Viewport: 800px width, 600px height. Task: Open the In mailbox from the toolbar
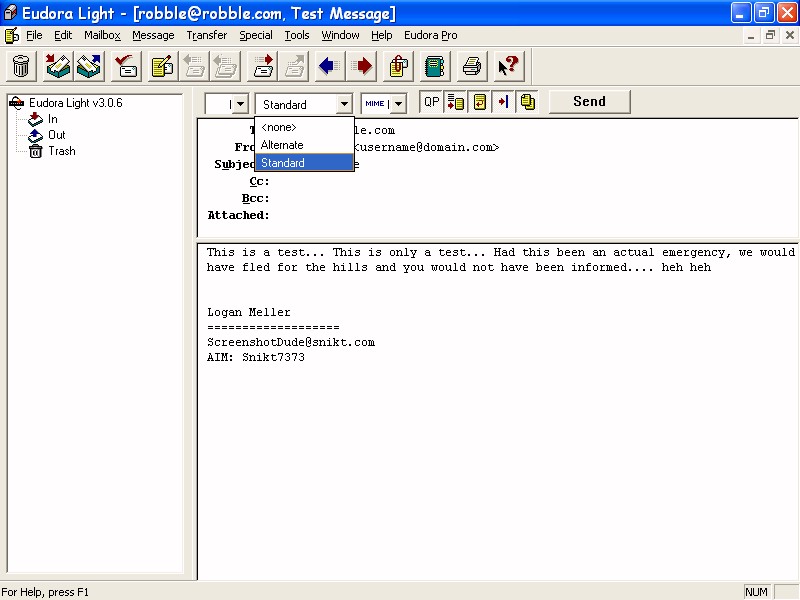(x=58, y=66)
